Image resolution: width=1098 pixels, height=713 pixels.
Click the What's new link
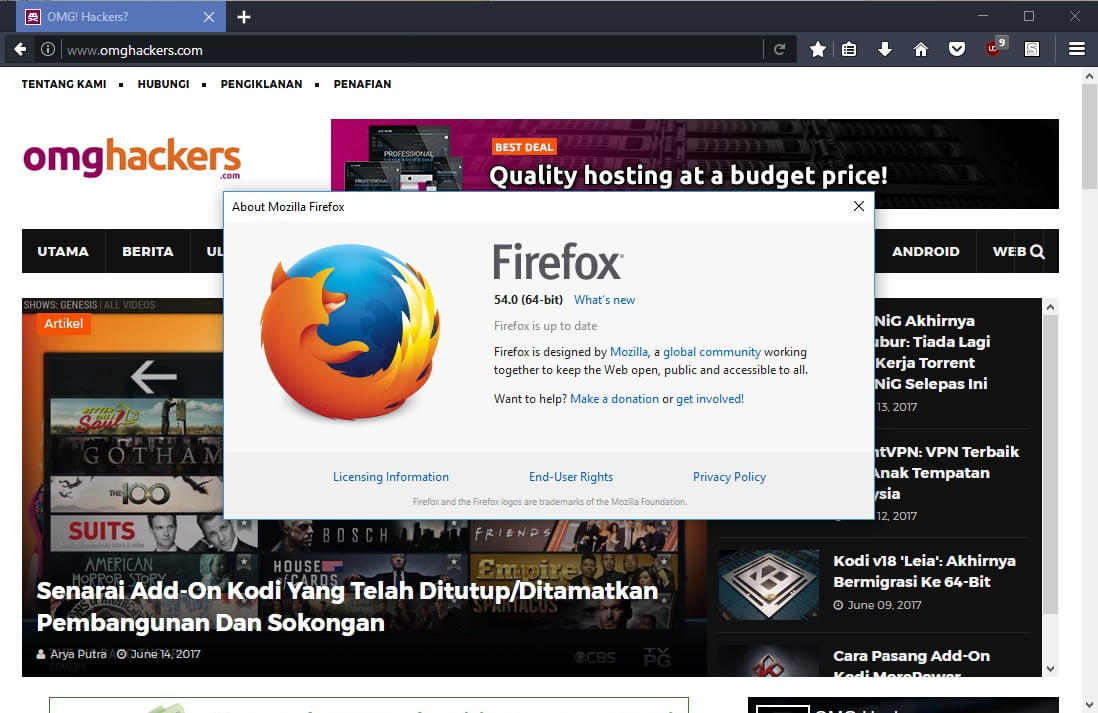click(x=604, y=300)
